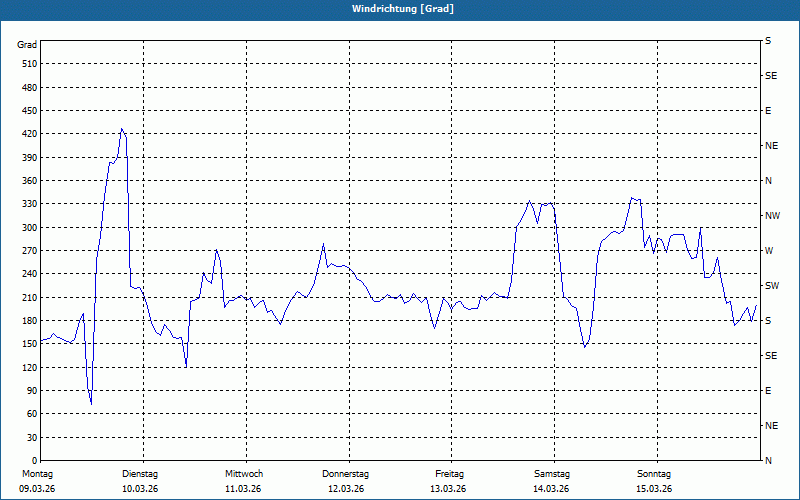
Task: Click the date 12.03.26 on the x-axis
Action: [346, 489]
